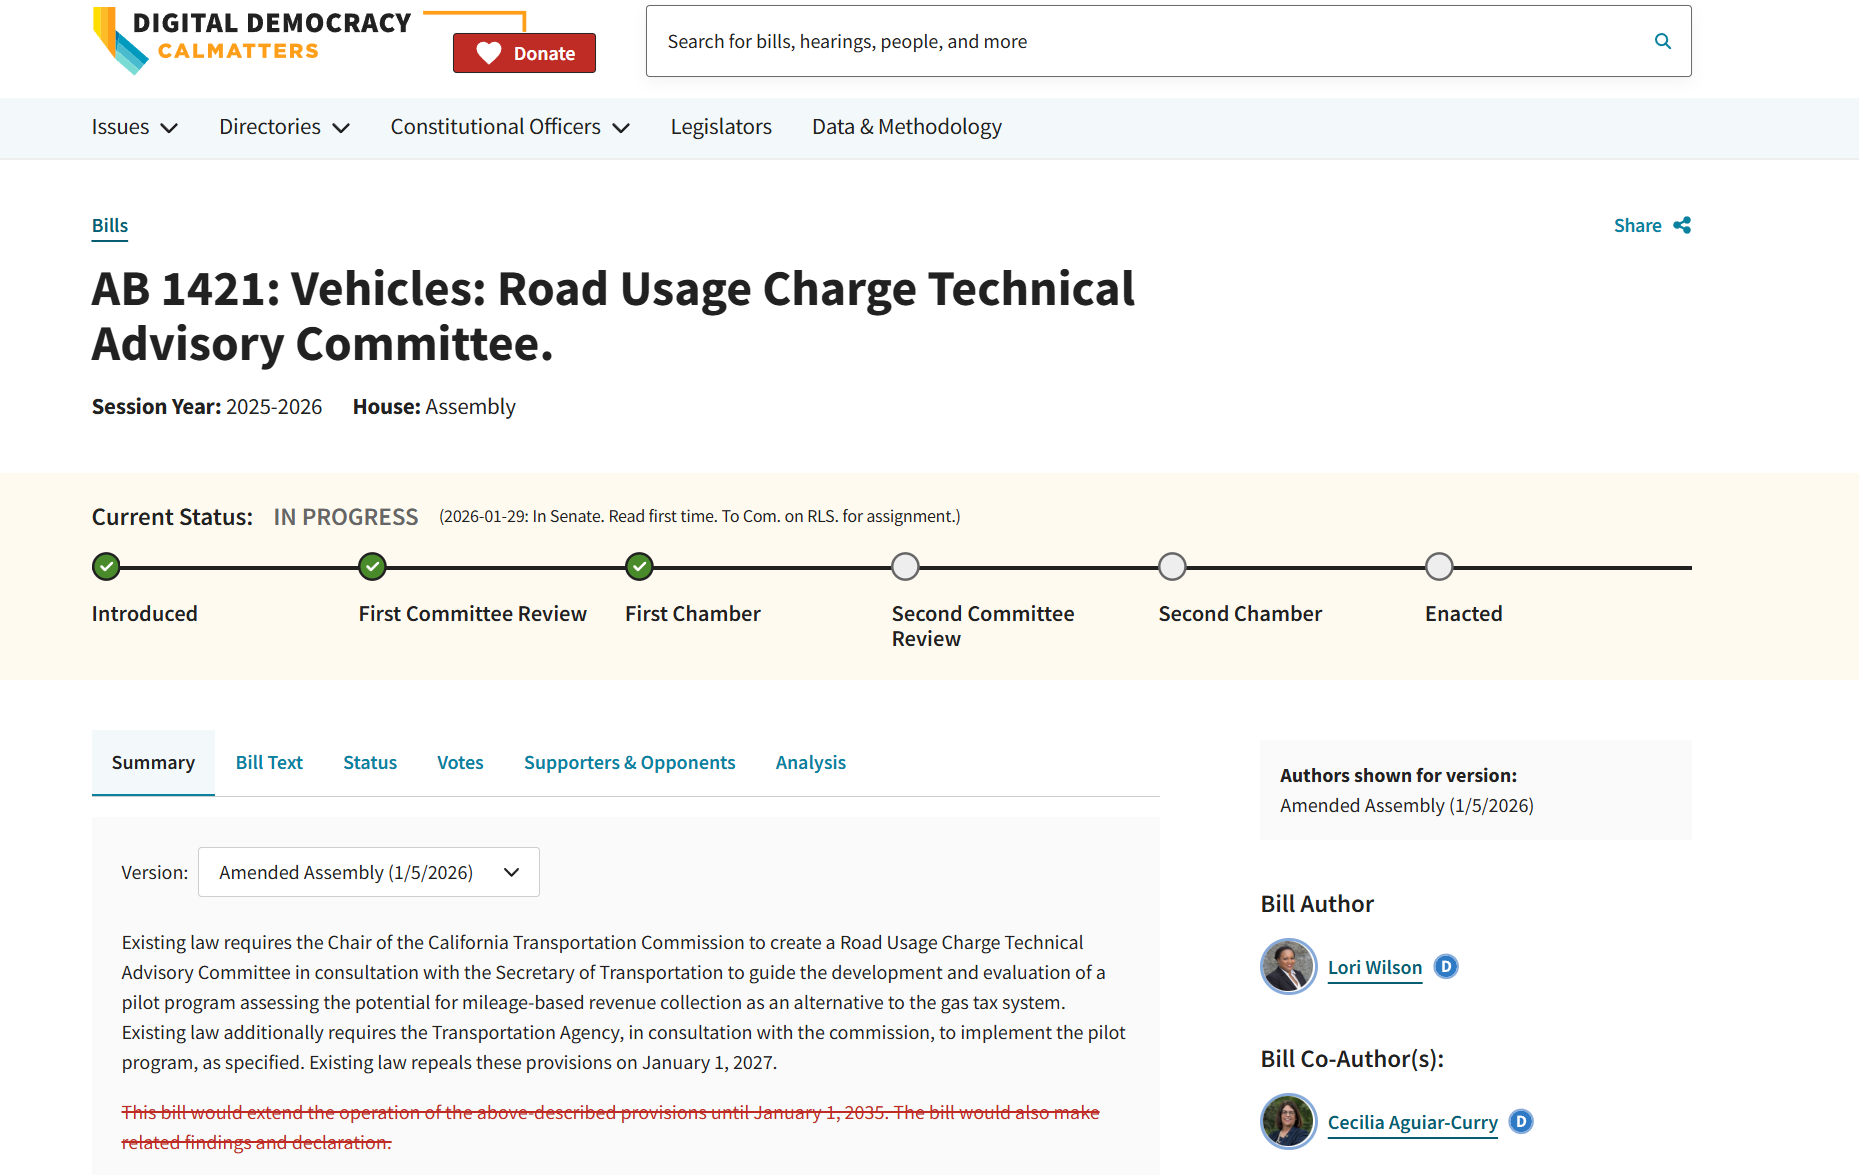Click the First Chamber checkmark marker
This screenshot has height=1175, width=1859.
pyautogui.click(x=639, y=567)
